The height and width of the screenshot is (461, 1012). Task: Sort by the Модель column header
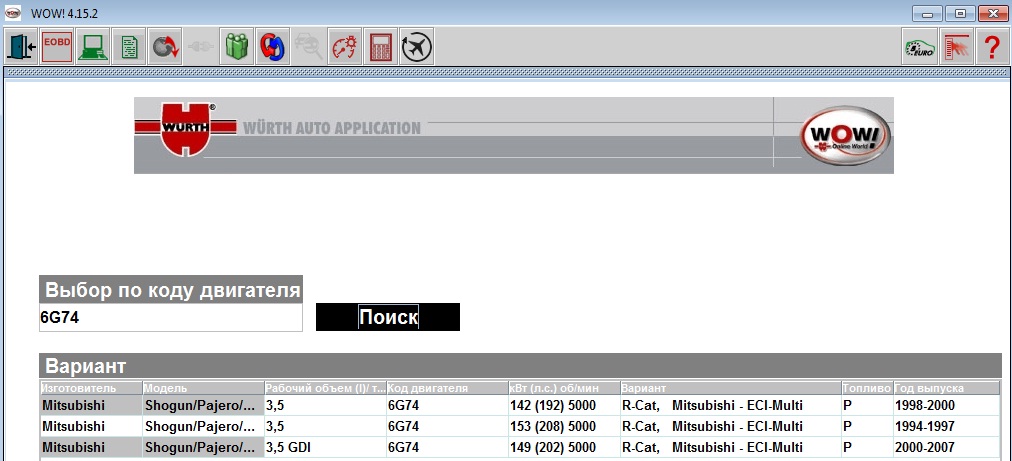coord(203,388)
